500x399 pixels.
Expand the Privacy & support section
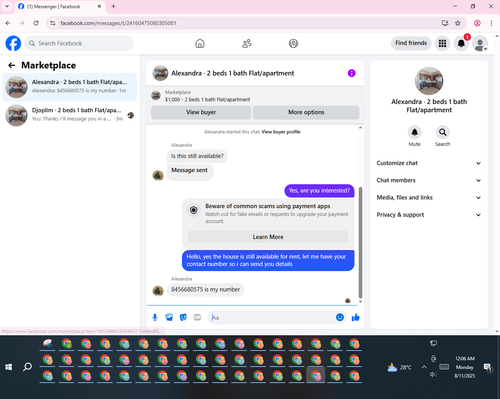pos(429,215)
